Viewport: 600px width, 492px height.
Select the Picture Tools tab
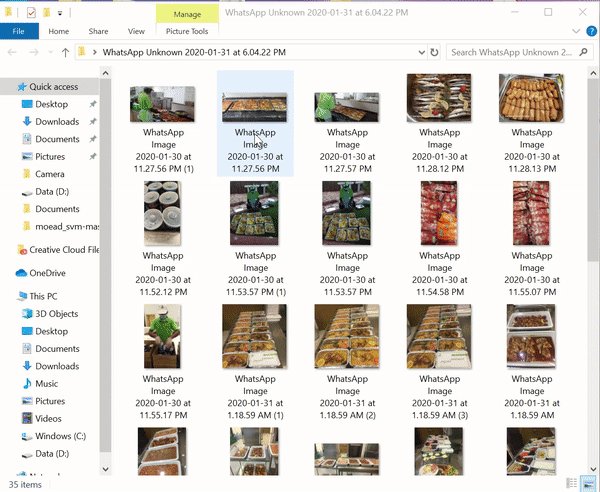coord(187,31)
